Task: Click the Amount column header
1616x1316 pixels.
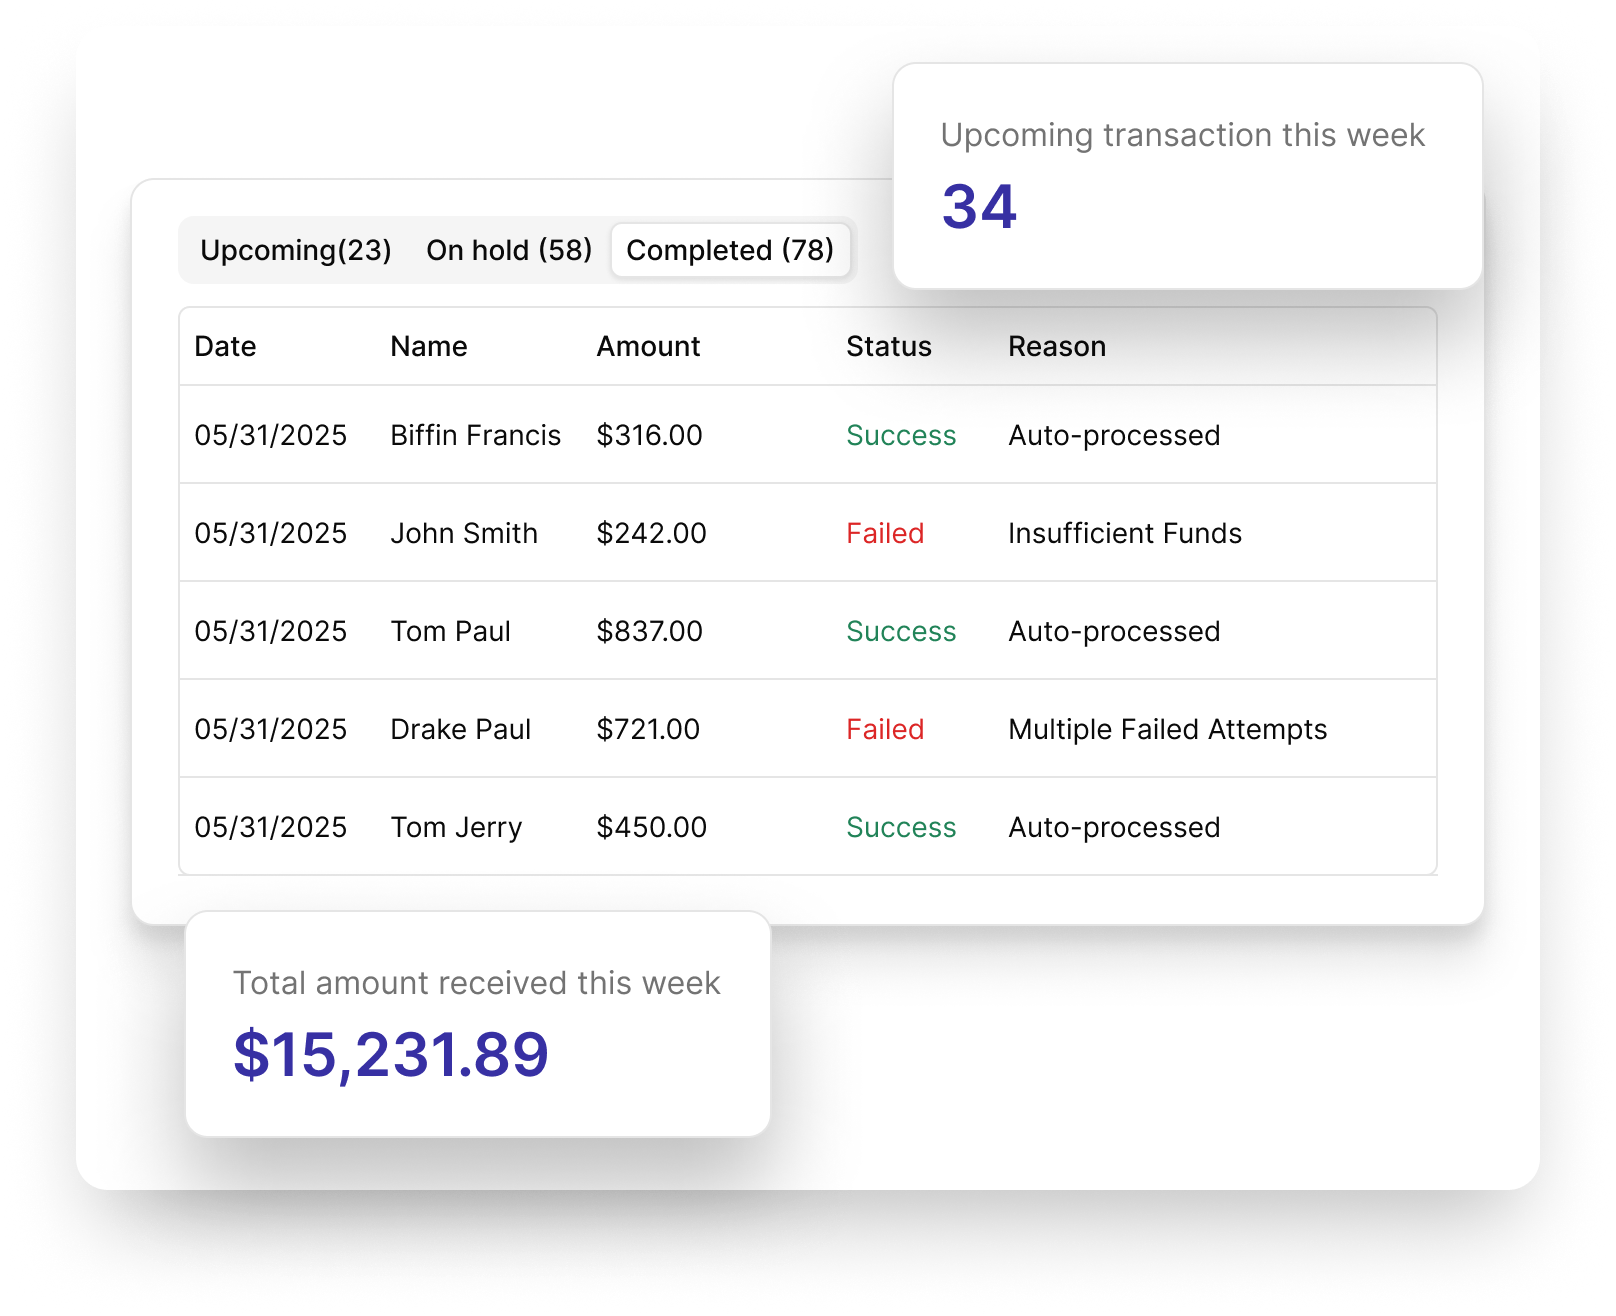Action: (x=648, y=346)
